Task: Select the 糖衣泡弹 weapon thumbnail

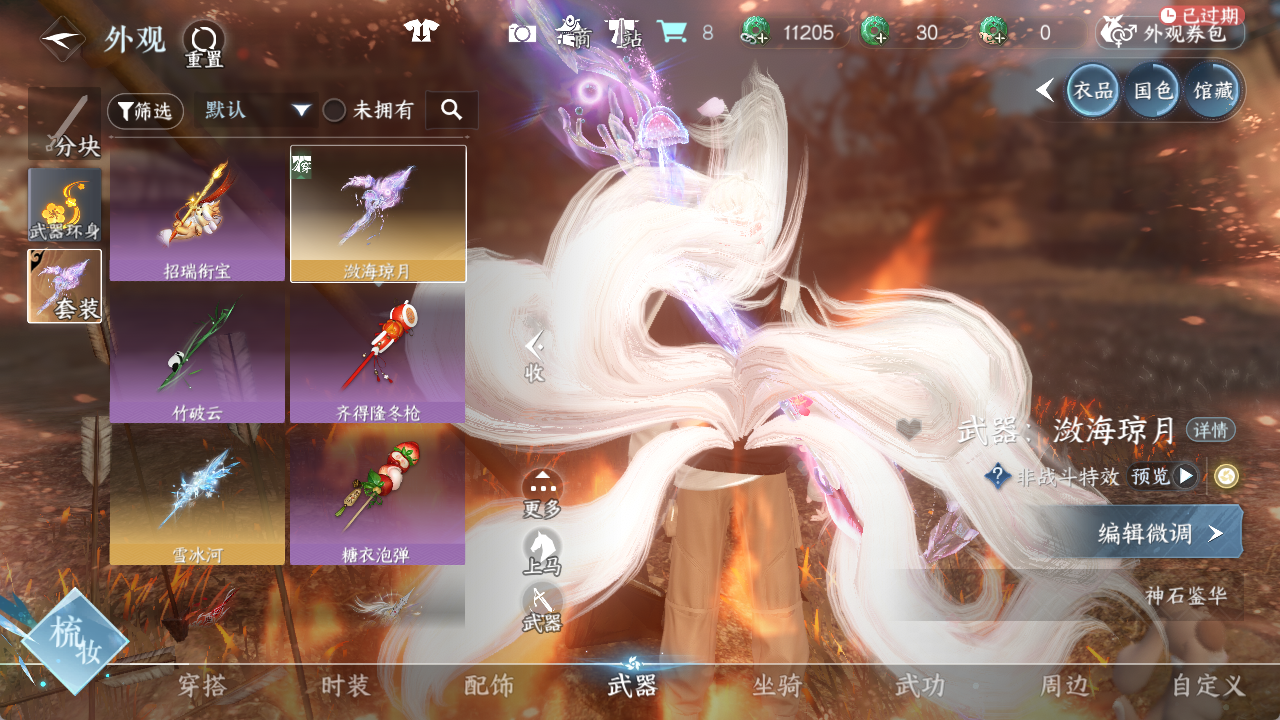Action: (x=378, y=497)
